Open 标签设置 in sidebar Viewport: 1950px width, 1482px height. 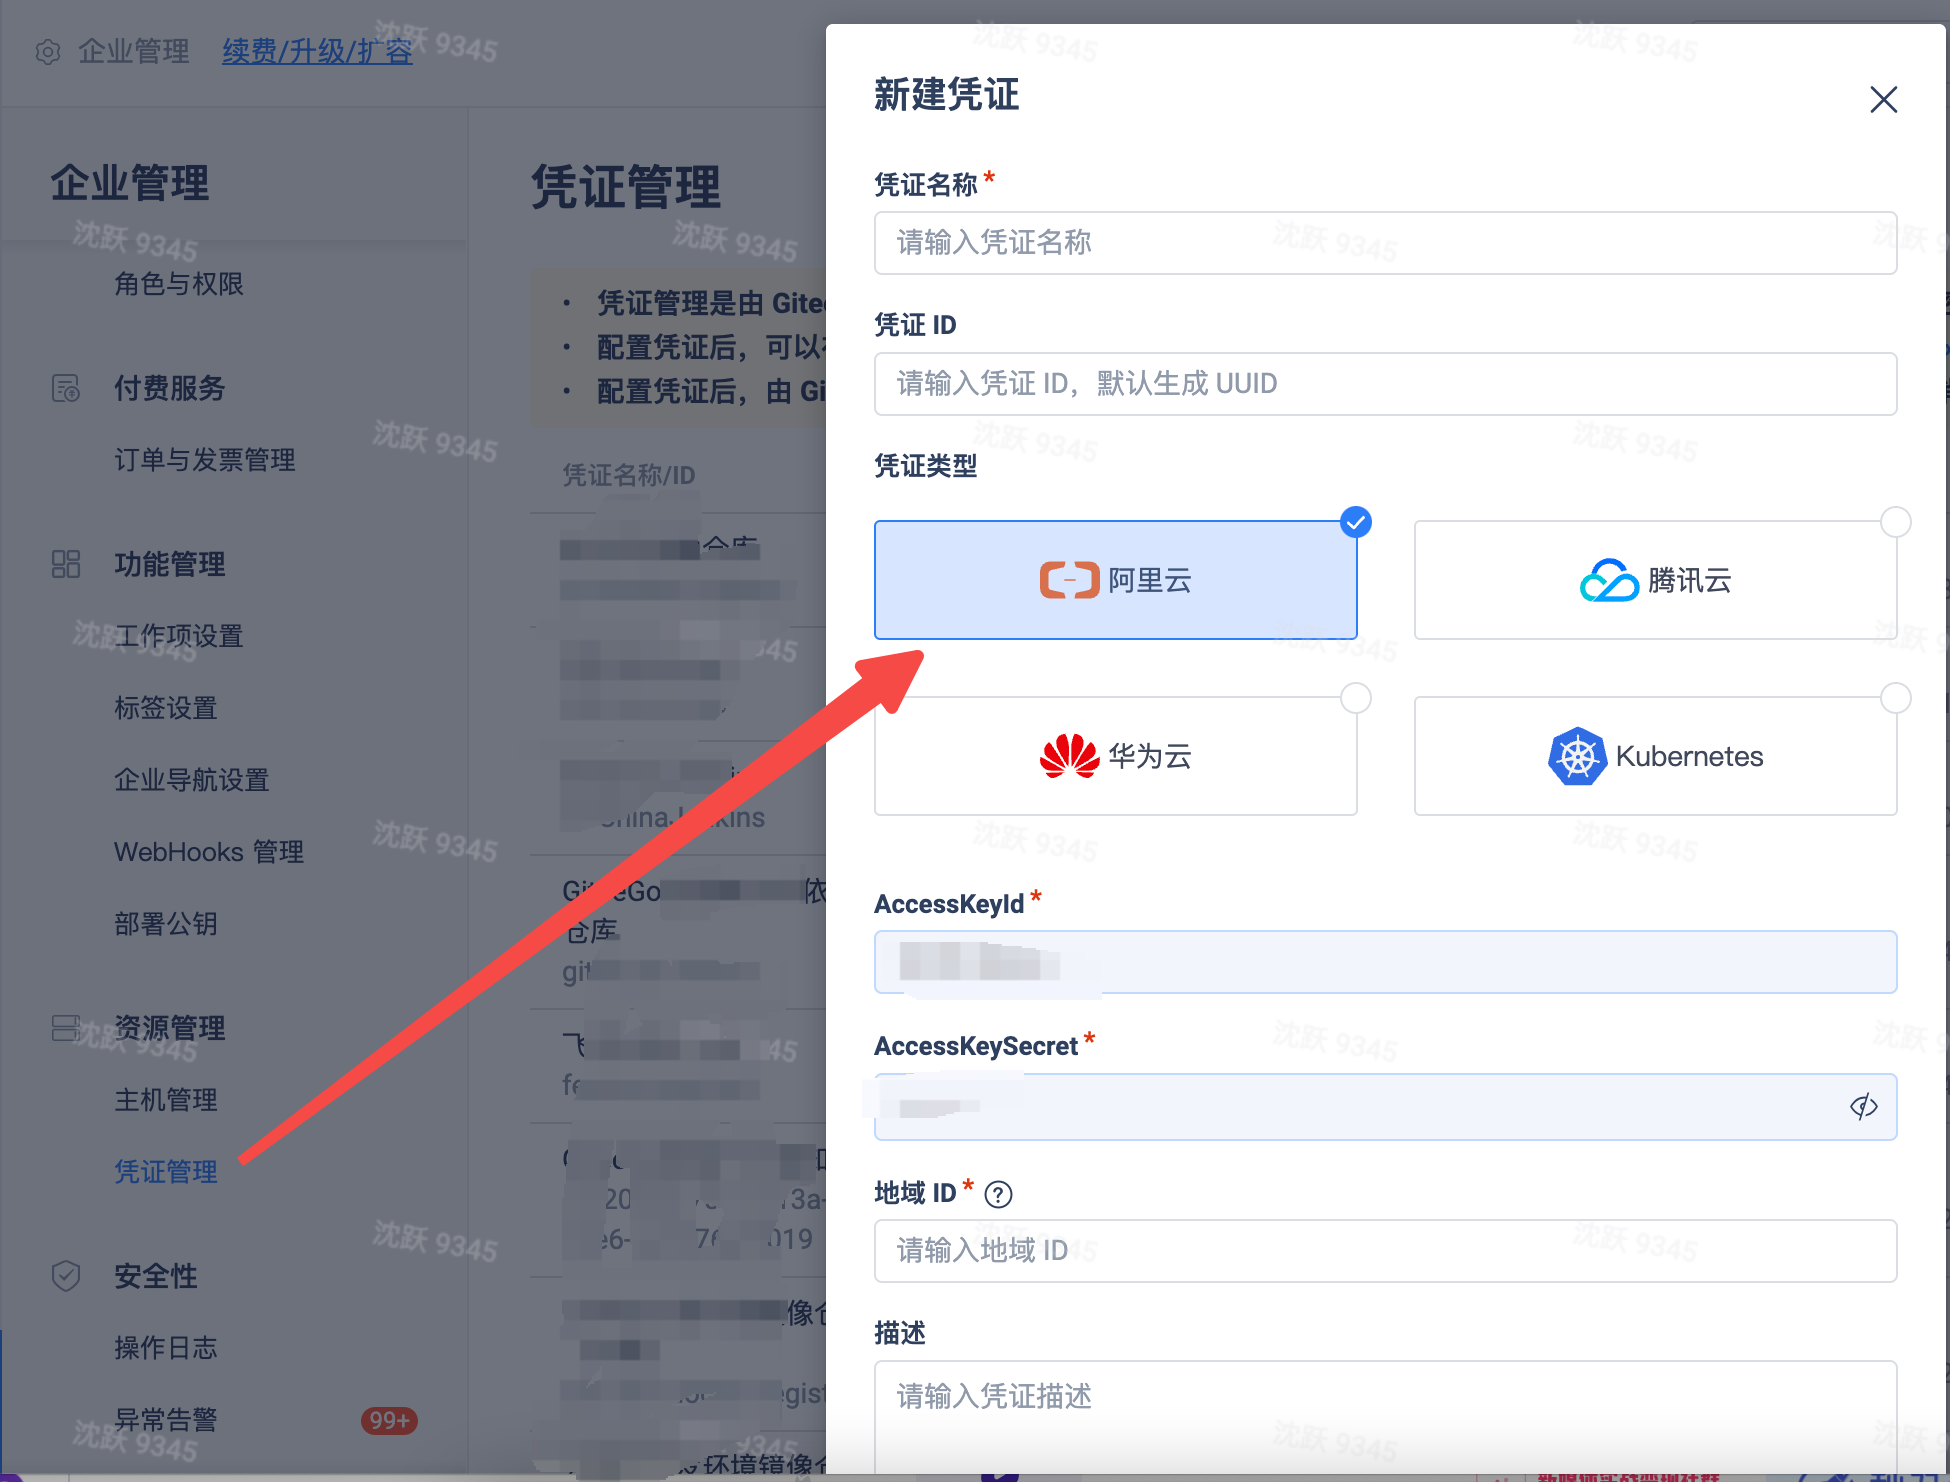point(166,708)
